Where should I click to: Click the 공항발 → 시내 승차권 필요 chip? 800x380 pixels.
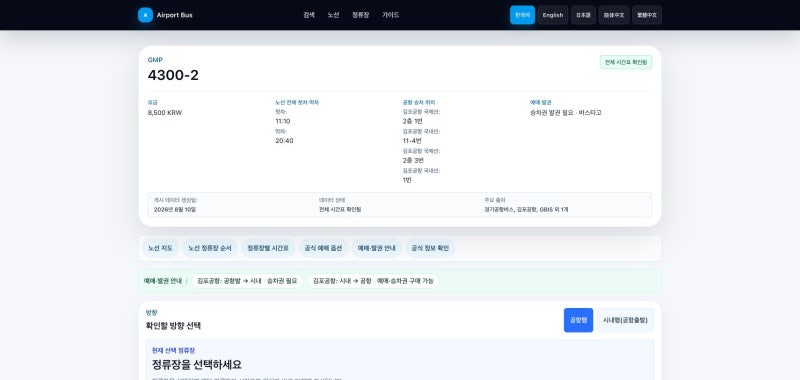[x=247, y=281]
